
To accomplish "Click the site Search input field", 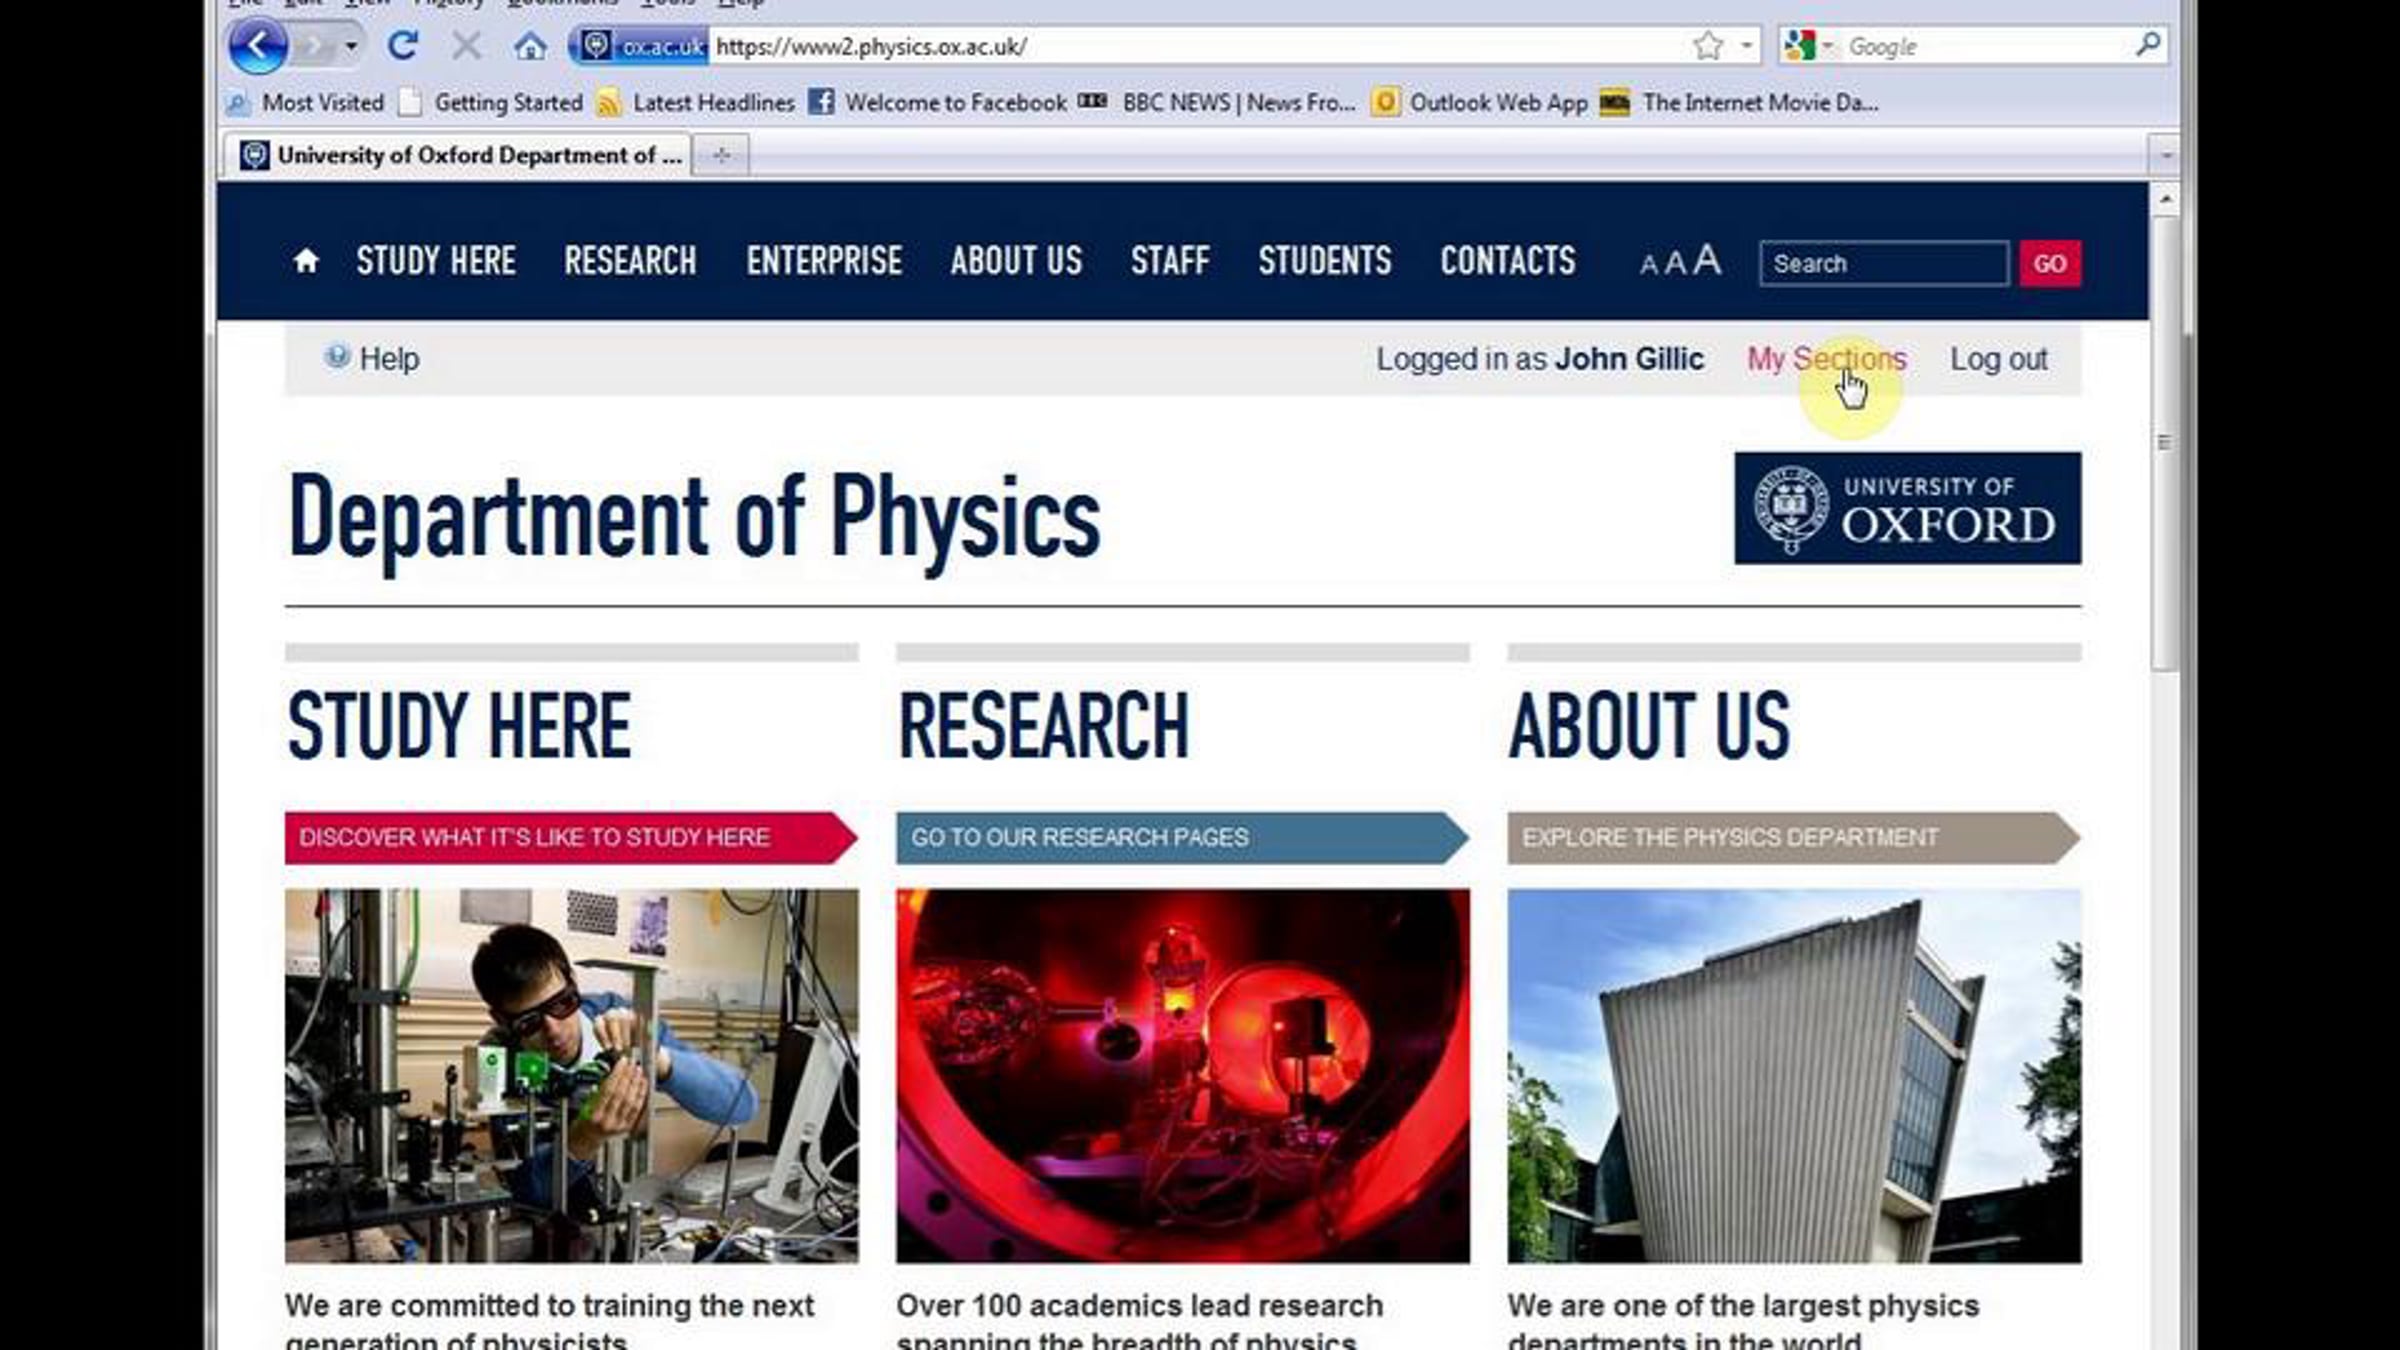I will pos(1882,264).
